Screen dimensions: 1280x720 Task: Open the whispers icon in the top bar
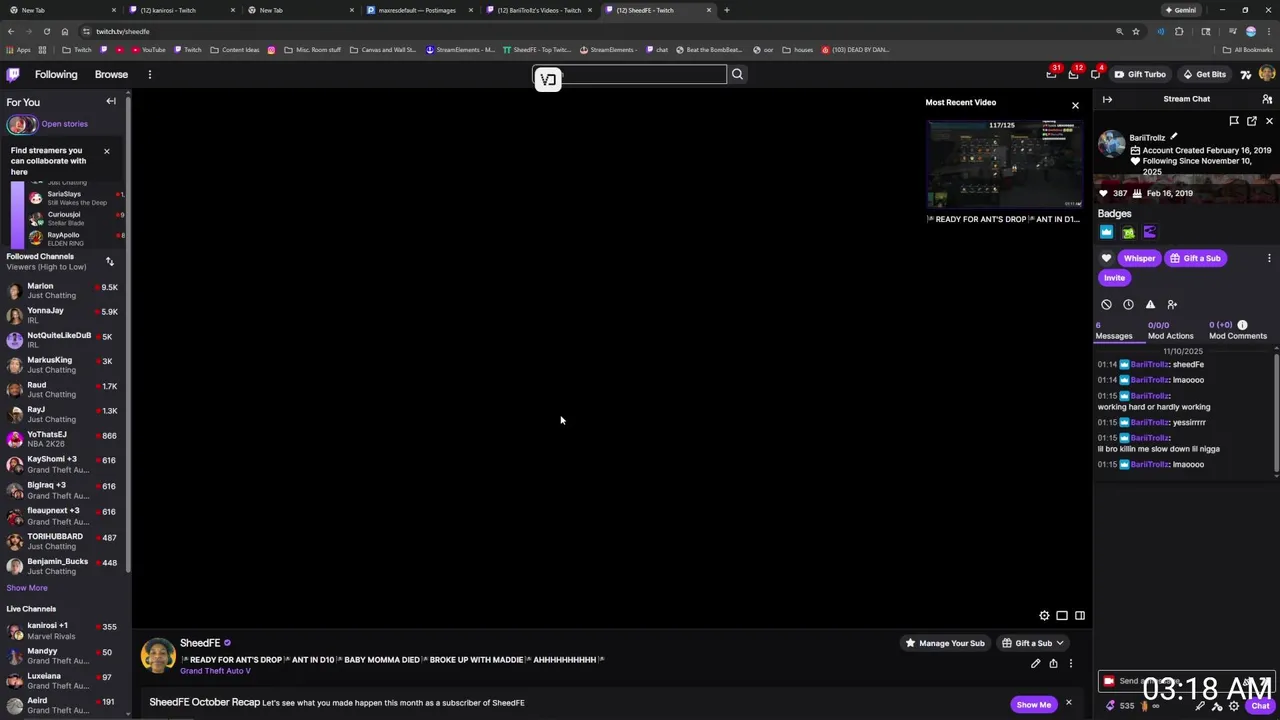pyautogui.click(x=1095, y=74)
